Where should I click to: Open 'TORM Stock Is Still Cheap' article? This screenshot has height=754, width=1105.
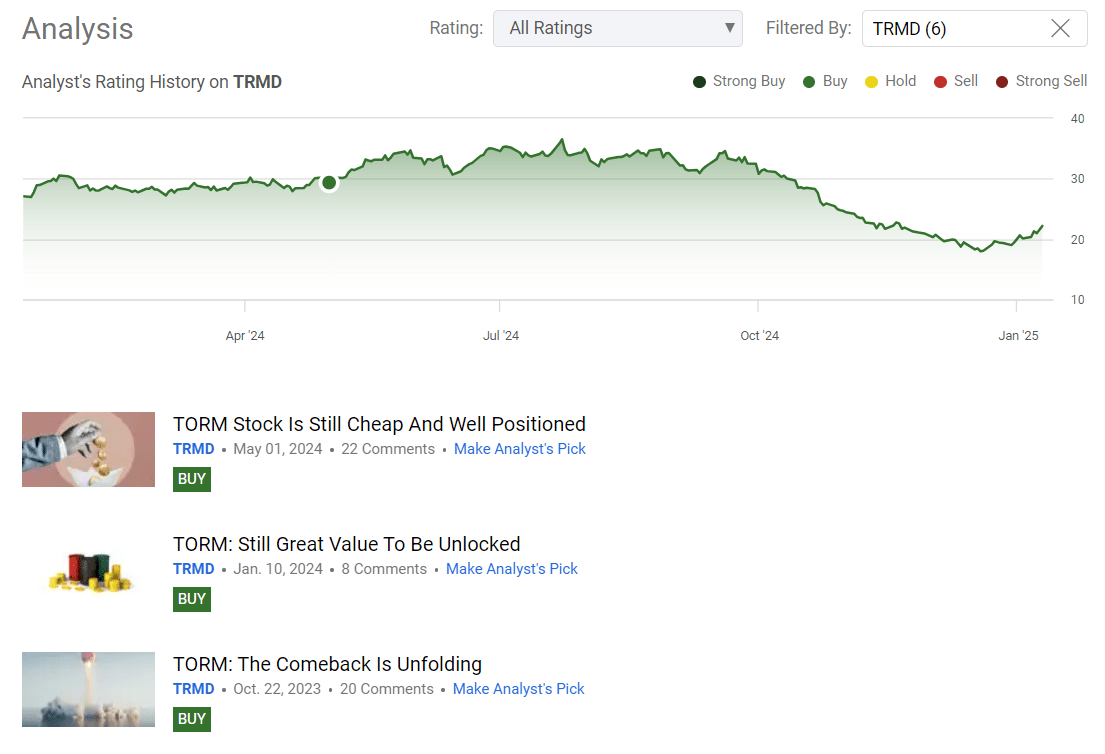click(379, 424)
